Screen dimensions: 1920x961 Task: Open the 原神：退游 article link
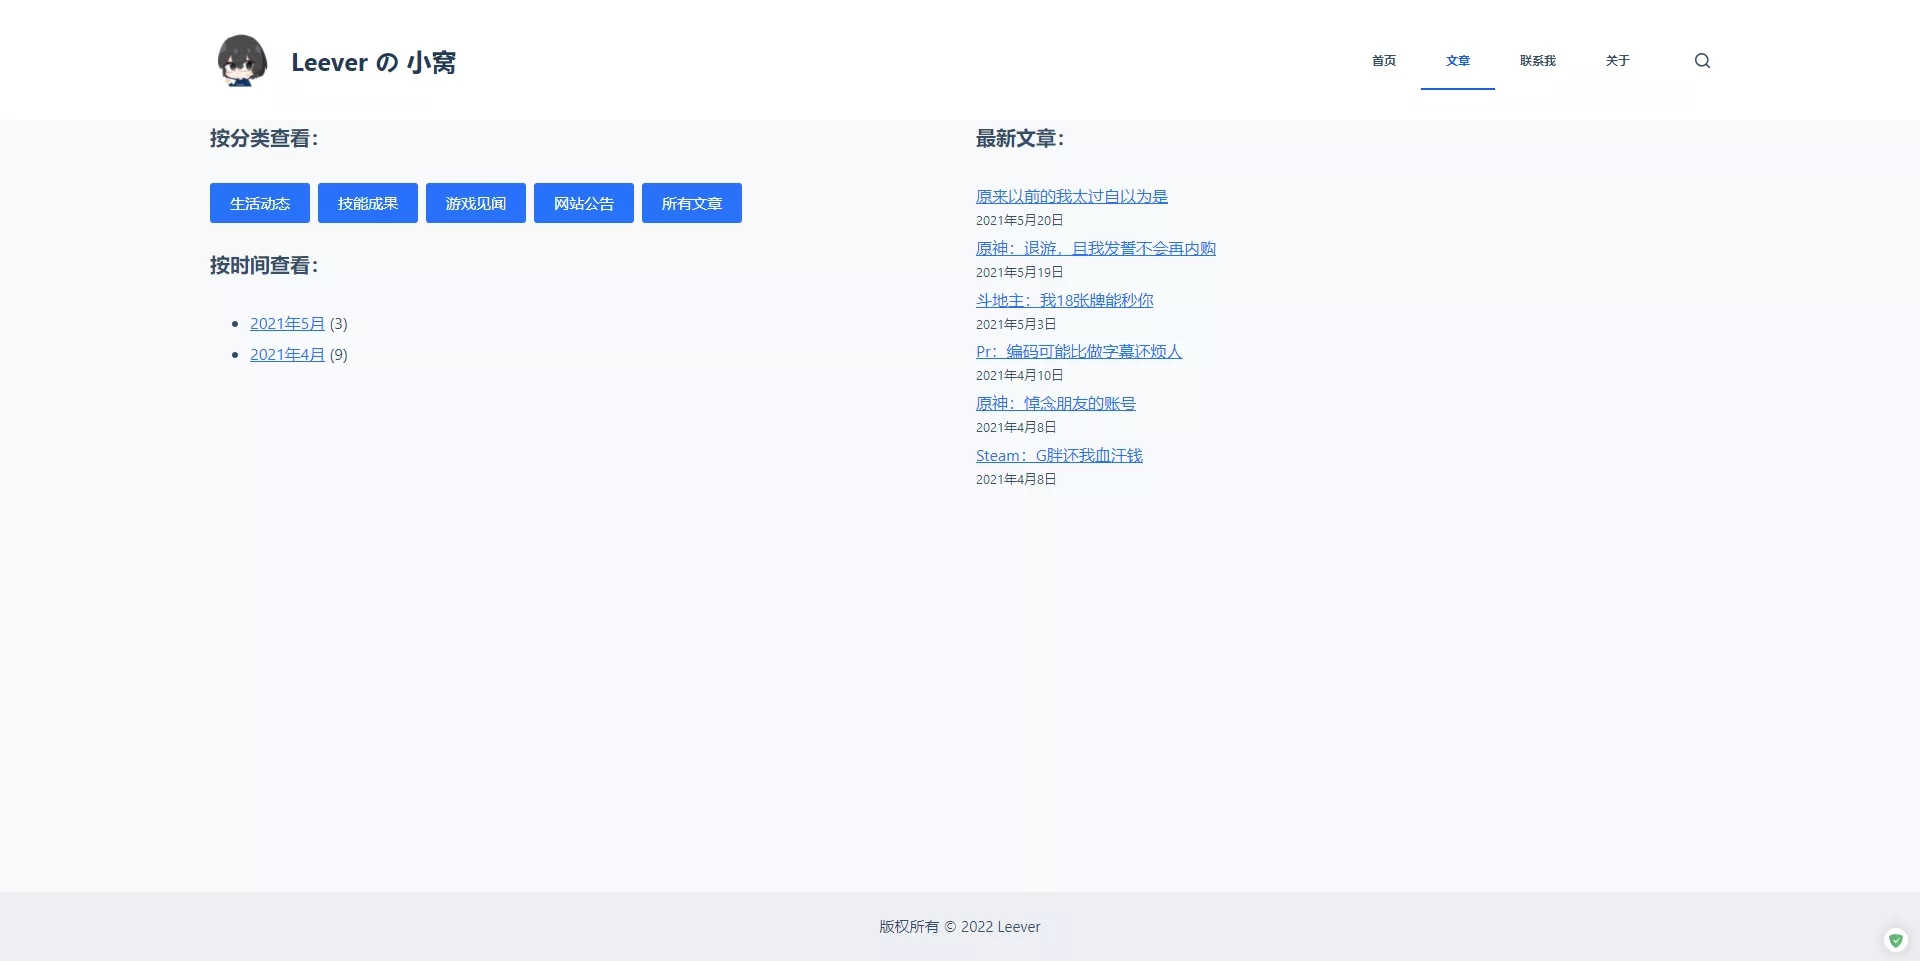[x=1095, y=249]
